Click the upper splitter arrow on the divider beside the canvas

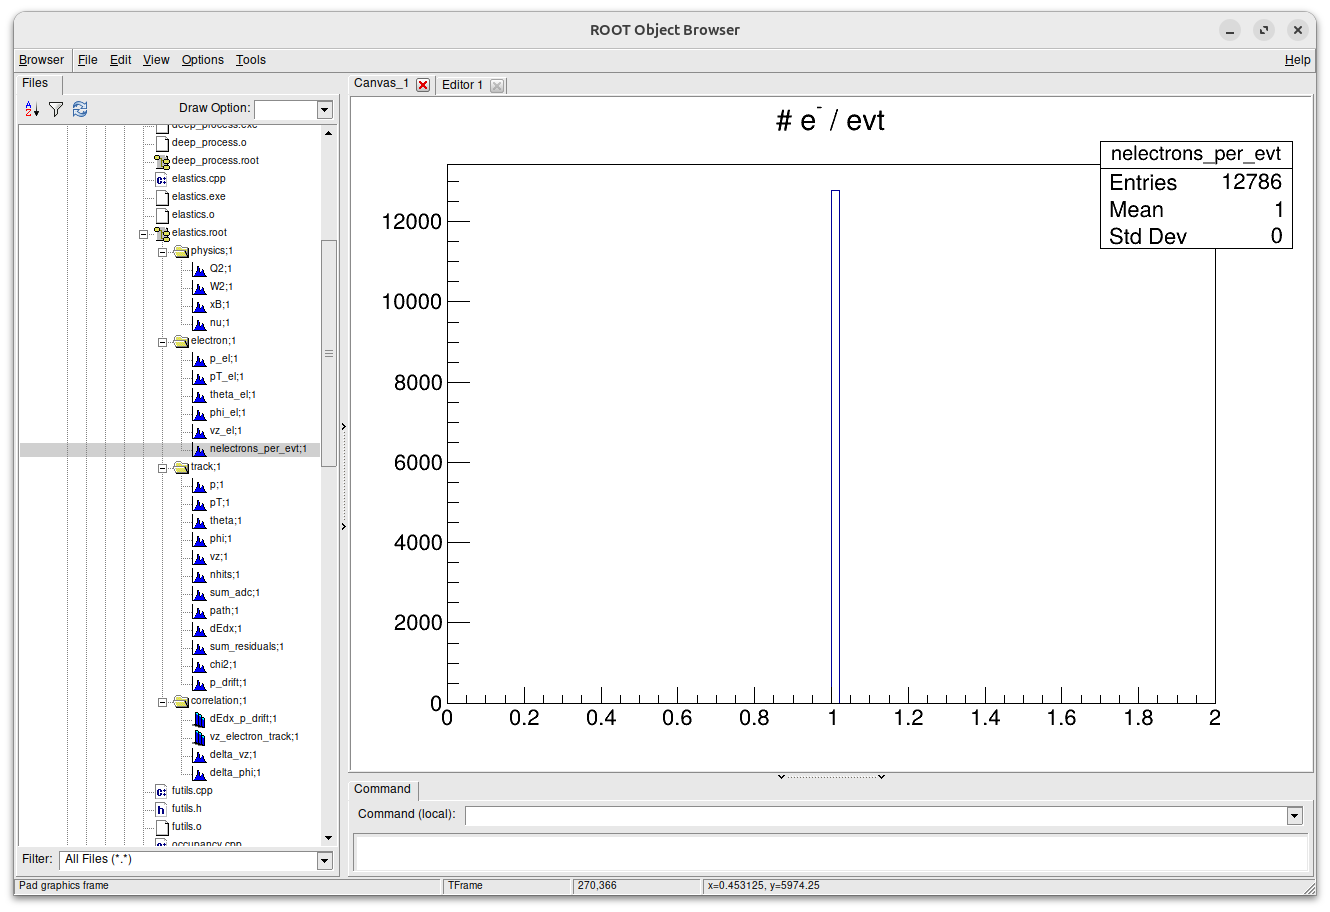click(x=343, y=427)
